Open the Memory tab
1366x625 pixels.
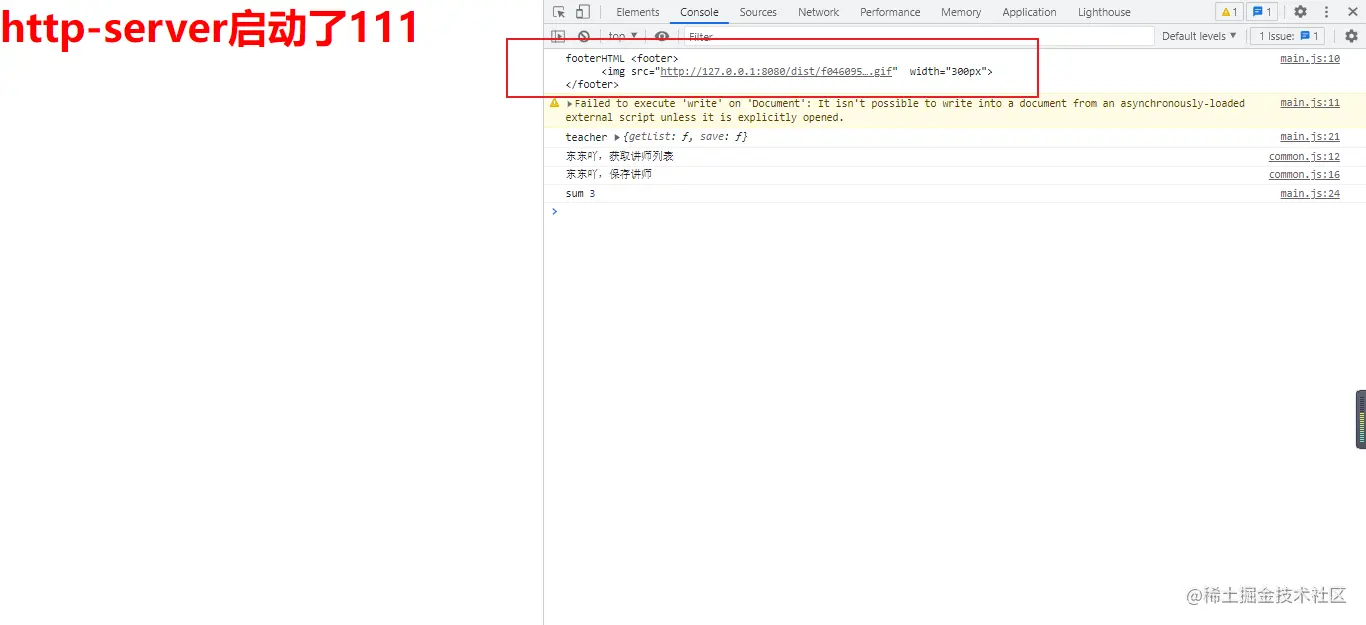click(x=961, y=12)
